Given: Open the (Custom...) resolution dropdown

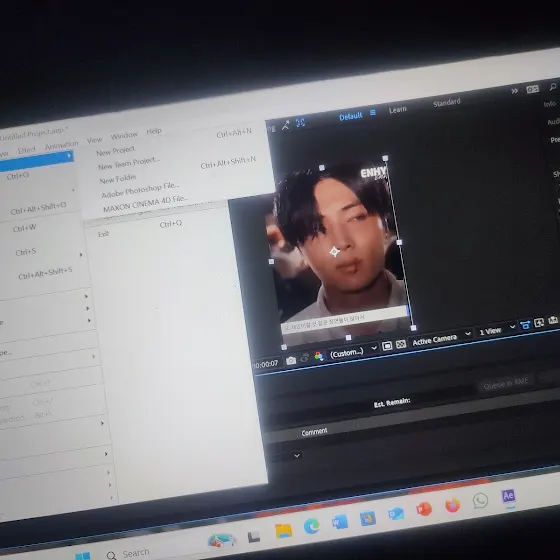Looking at the screenshot, I should tap(352, 352).
